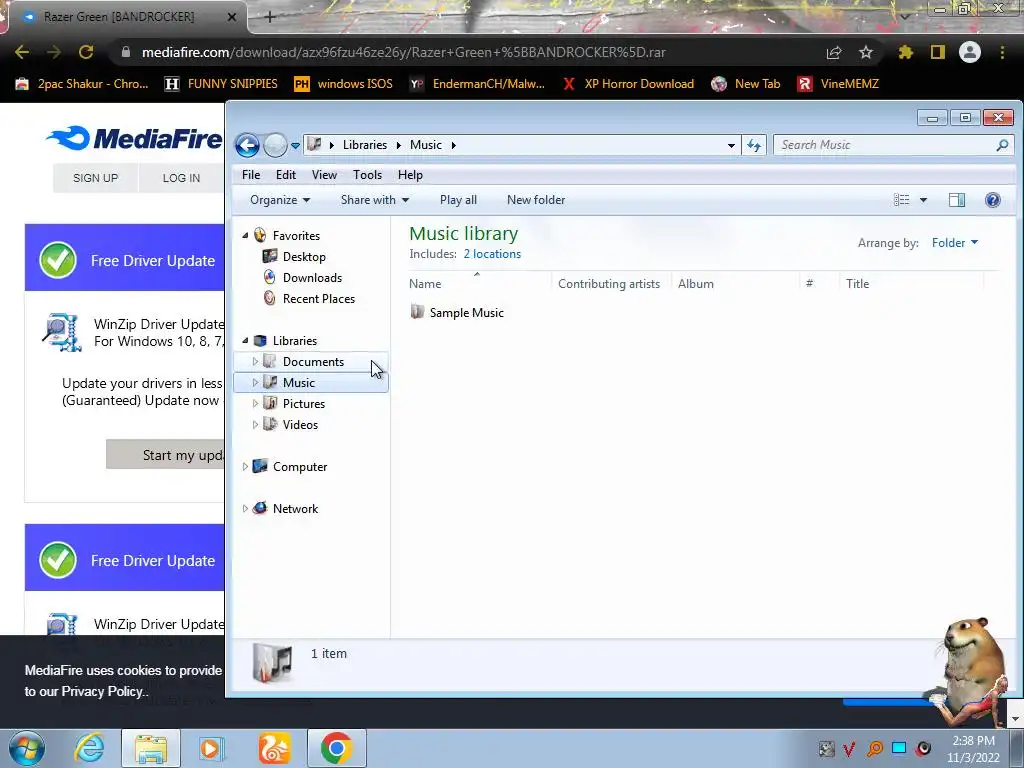Open the Share with dropdown

[374, 200]
